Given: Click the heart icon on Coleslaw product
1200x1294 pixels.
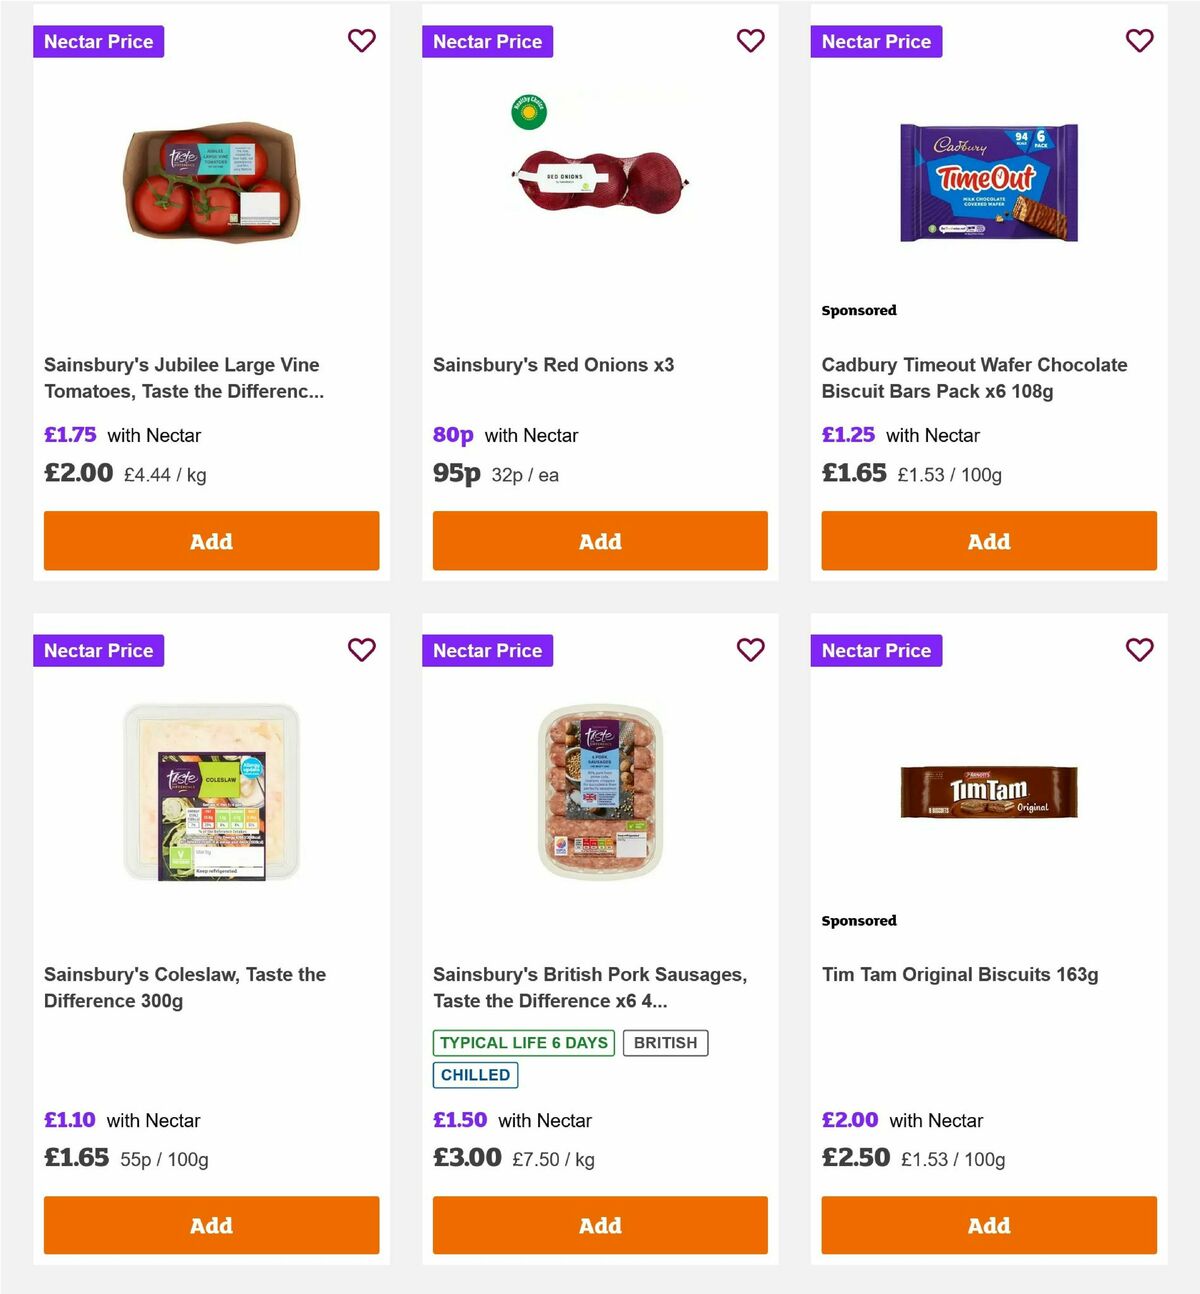Looking at the screenshot, I should [x=361, y=650].
